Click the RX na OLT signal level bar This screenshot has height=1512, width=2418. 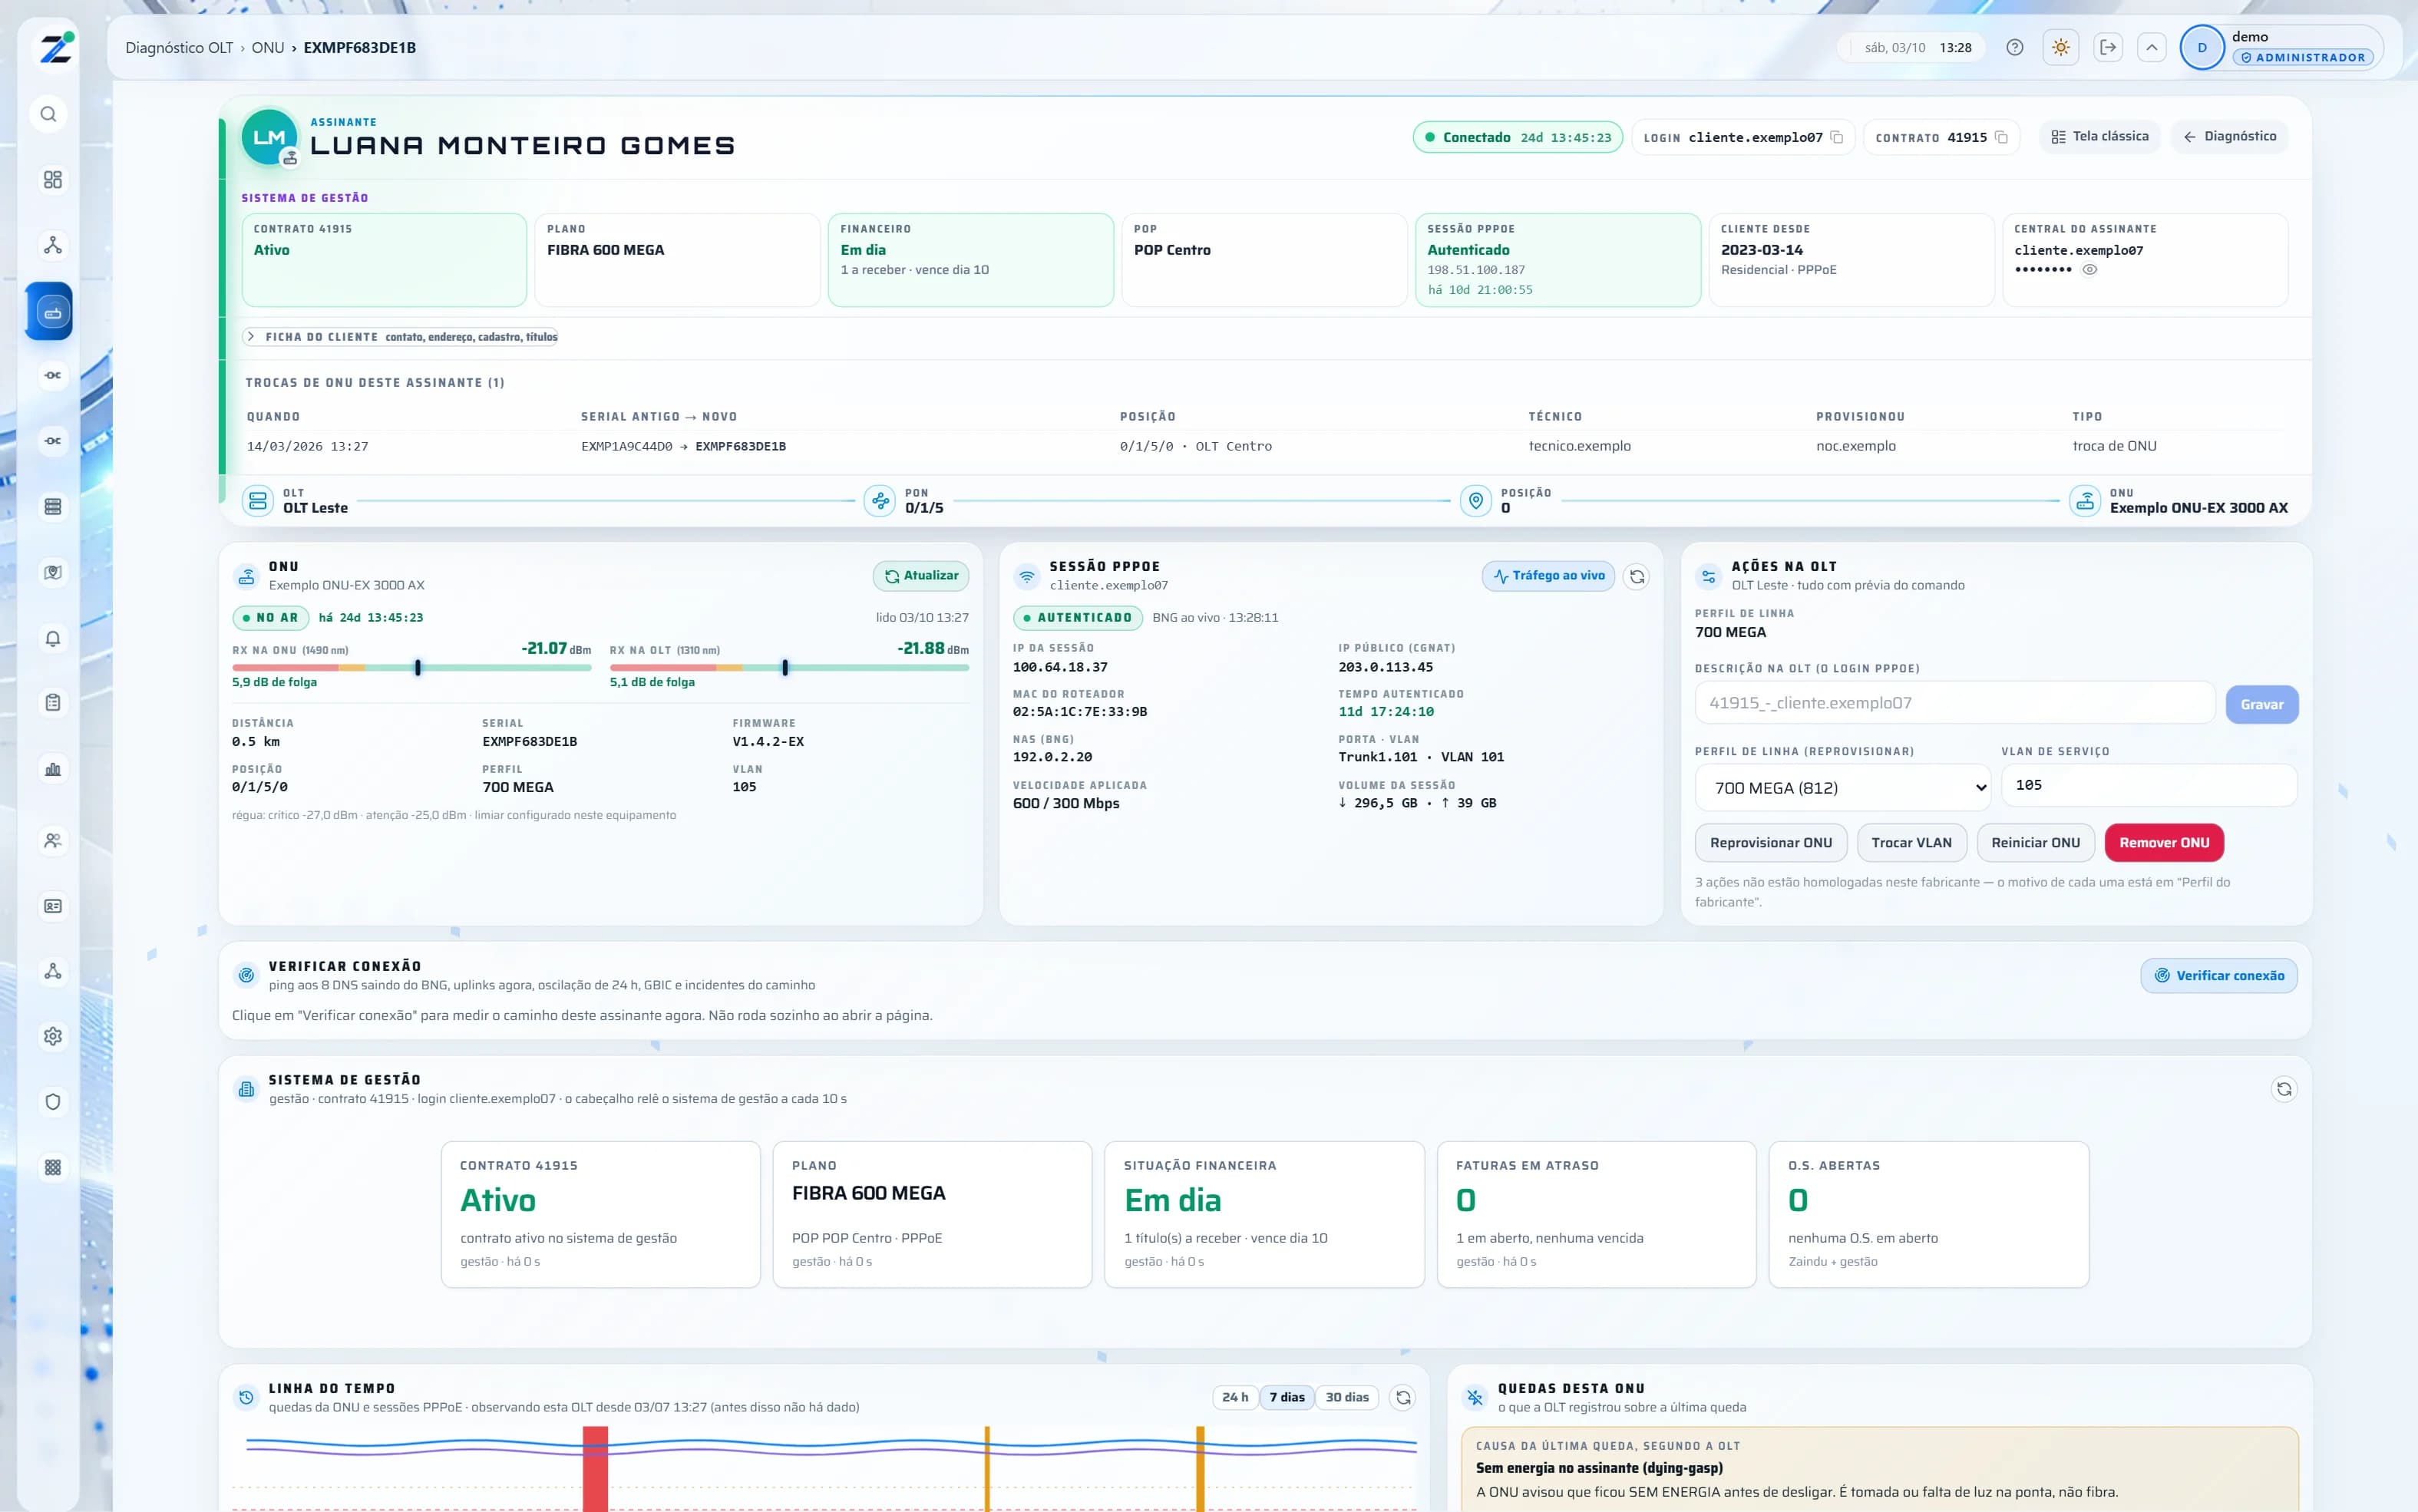pos(789,667)
